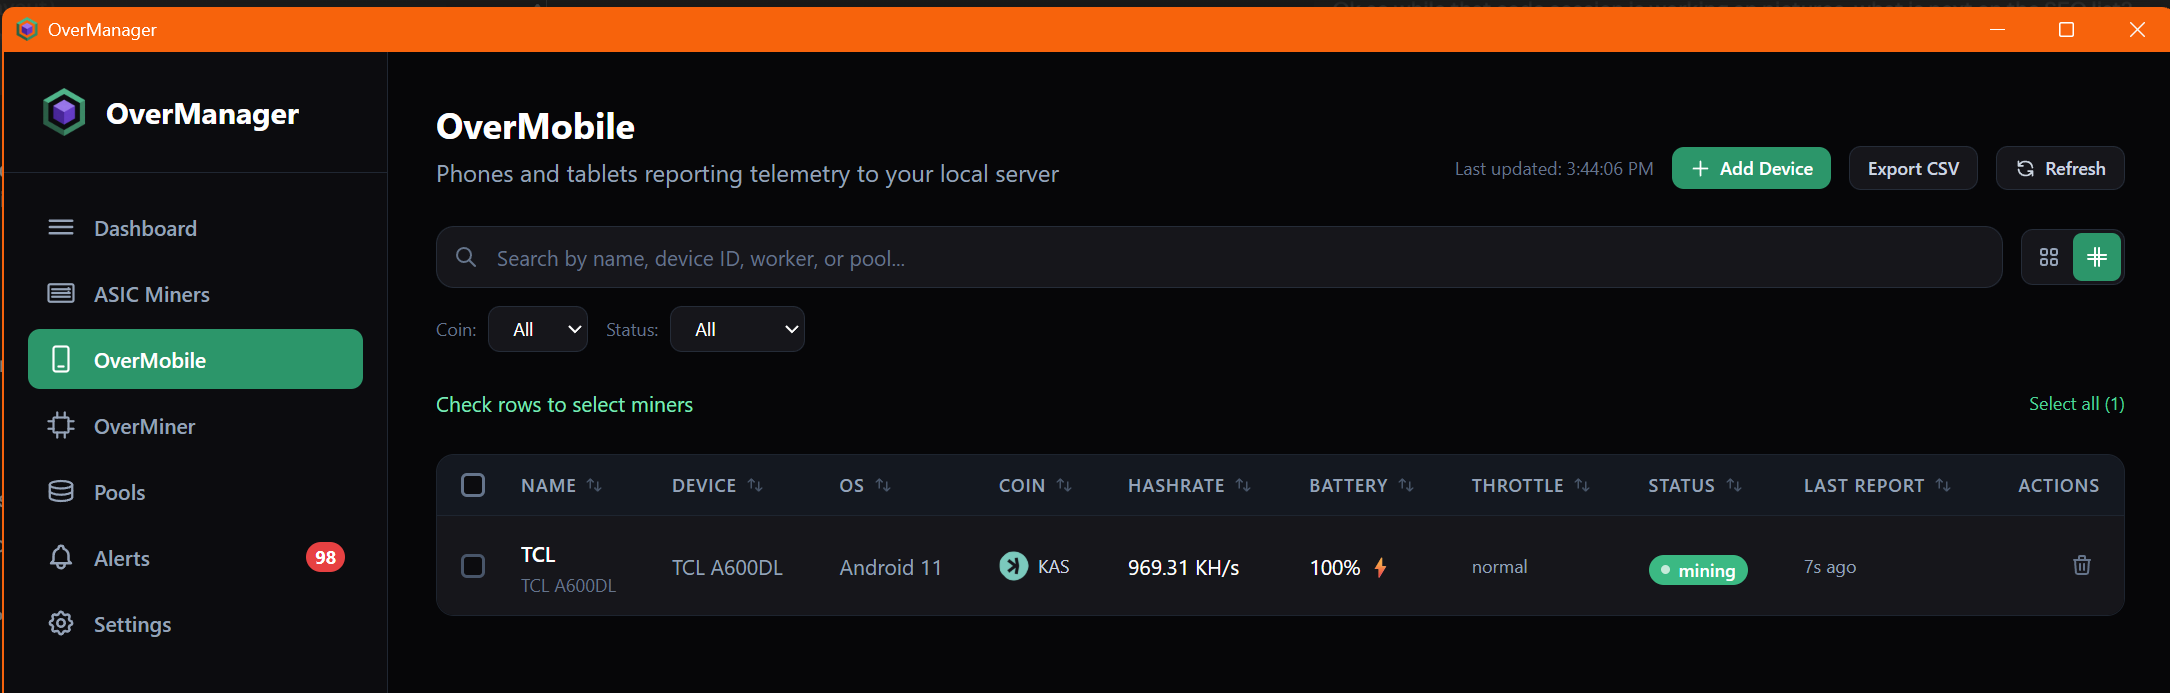
Task: Click the battery charging bolt icon
Action: 1380,567
